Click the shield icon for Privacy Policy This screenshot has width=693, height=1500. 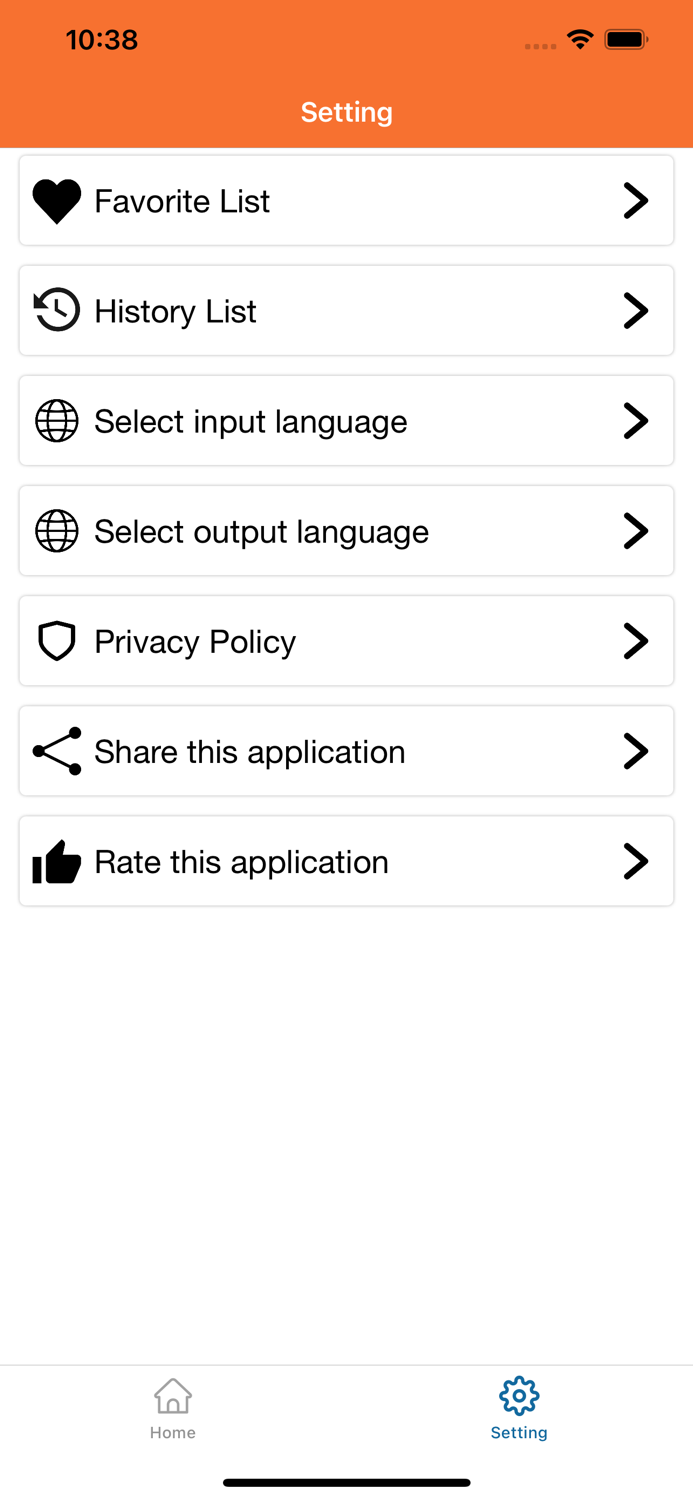57,641
